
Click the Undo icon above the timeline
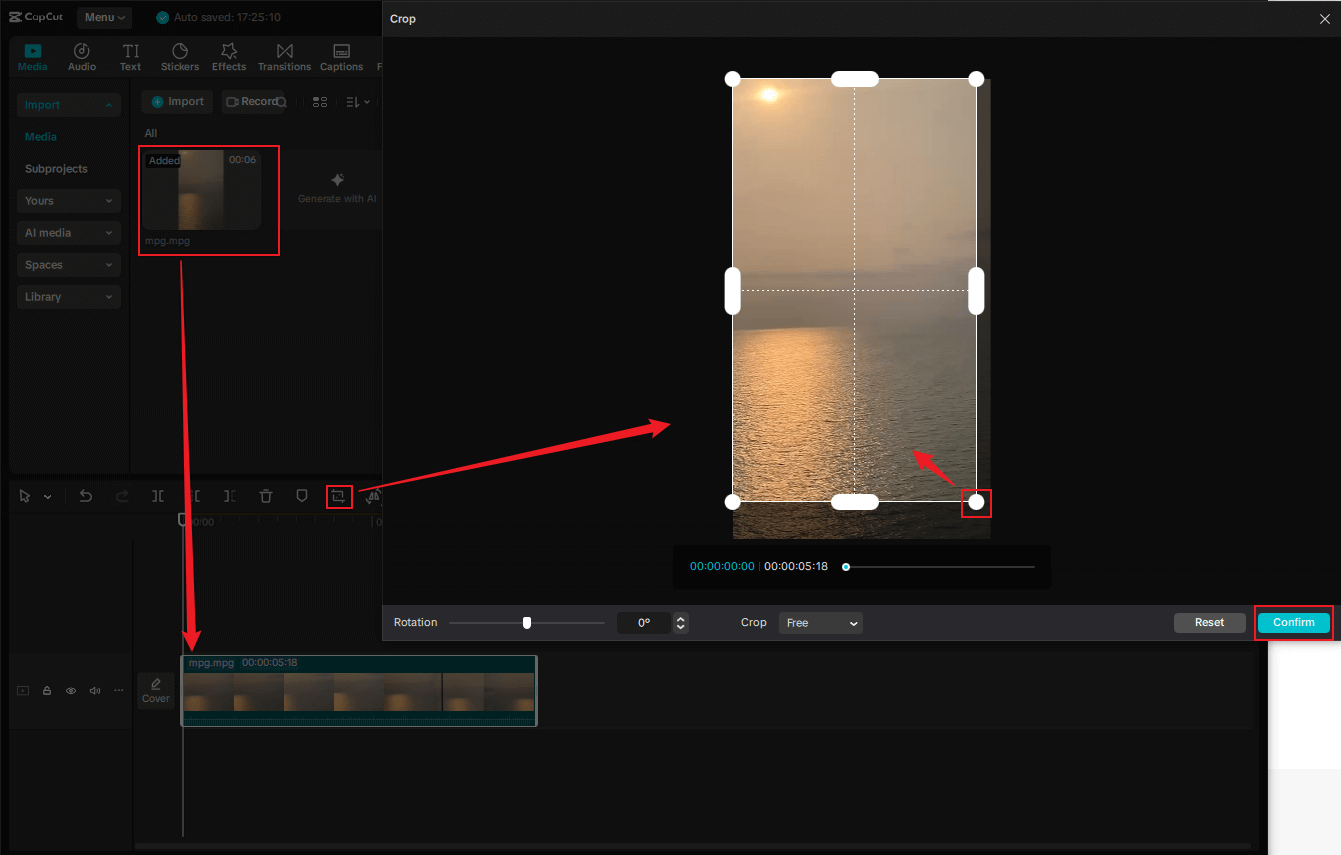pyautogui.click(x=85, y=496)
